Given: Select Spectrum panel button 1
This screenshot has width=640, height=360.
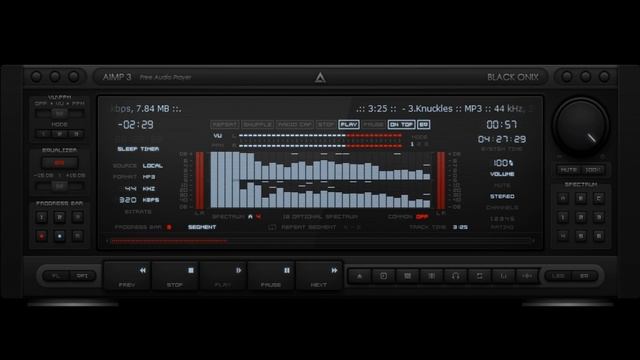Looking at the screenshot, I should pyautogui.click(x=563, y=217).
